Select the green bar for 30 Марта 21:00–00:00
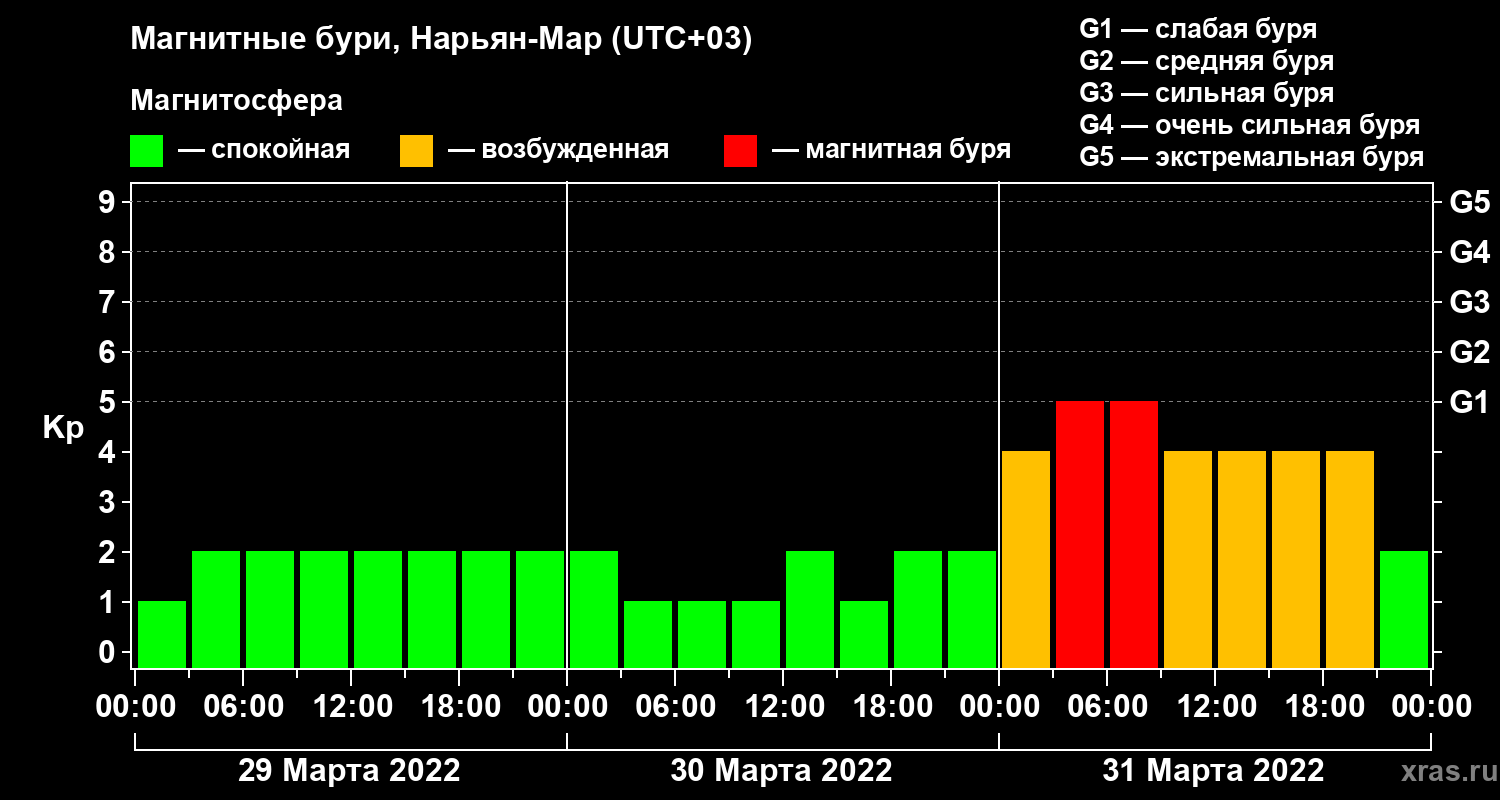1500x800 pixels. (x=972, y=609)
